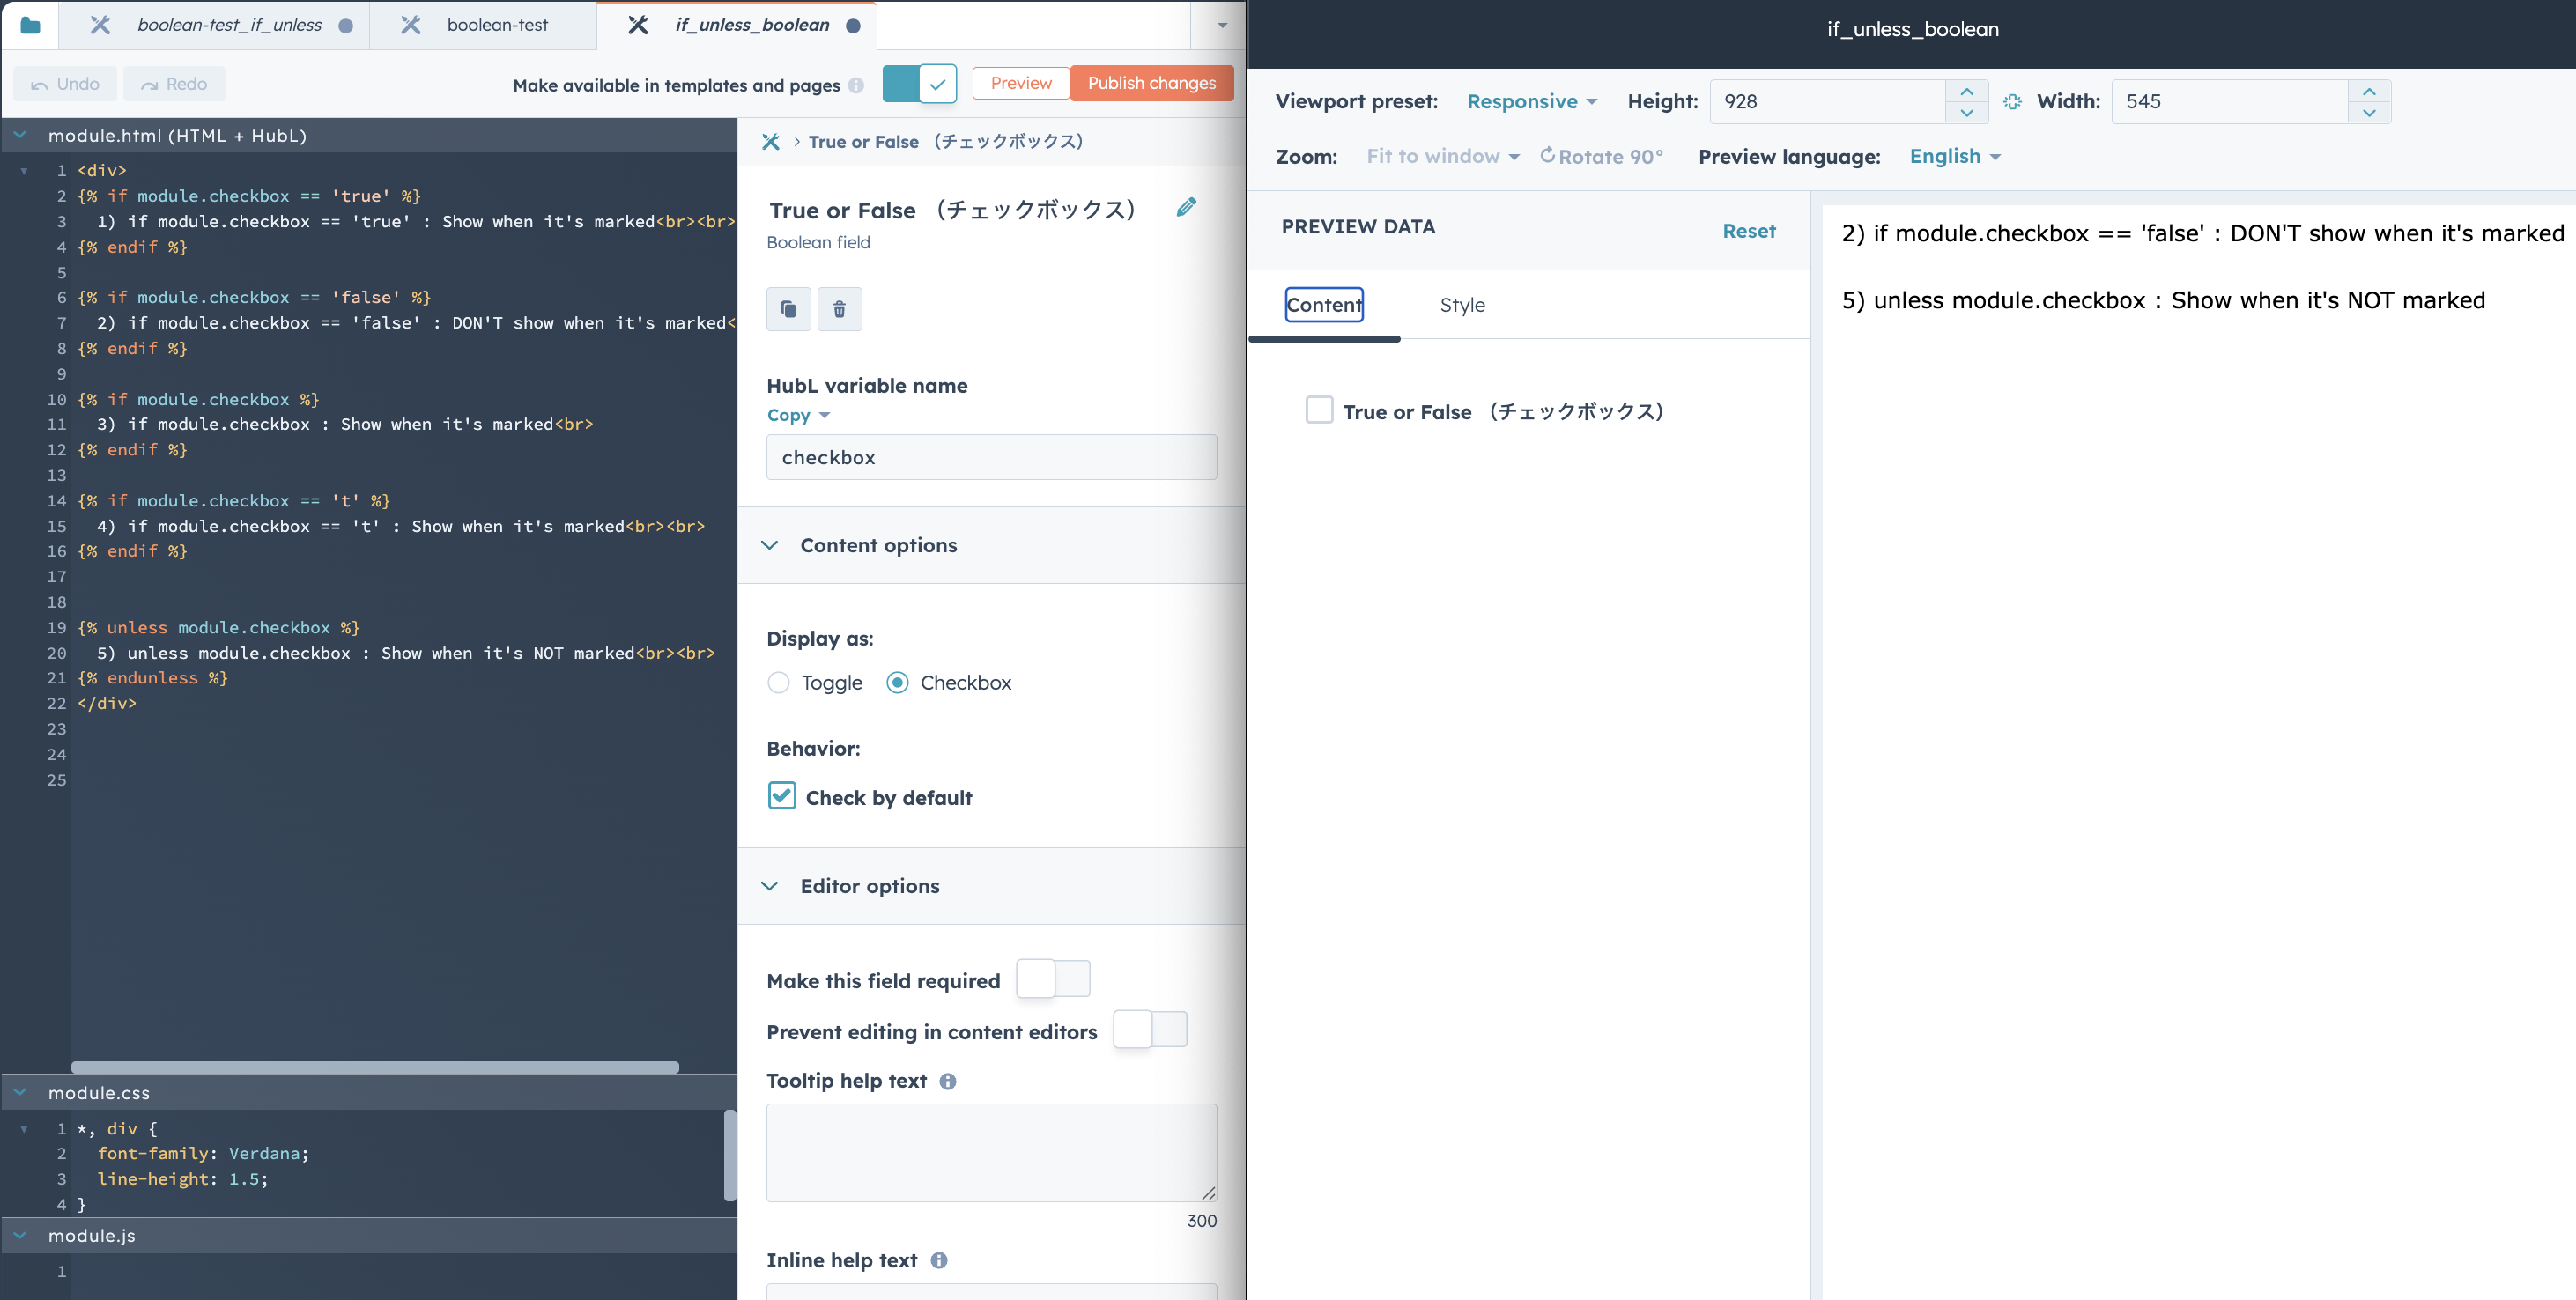
Task: Edit the True or False field name with pencil icon
Action: 1187,207
